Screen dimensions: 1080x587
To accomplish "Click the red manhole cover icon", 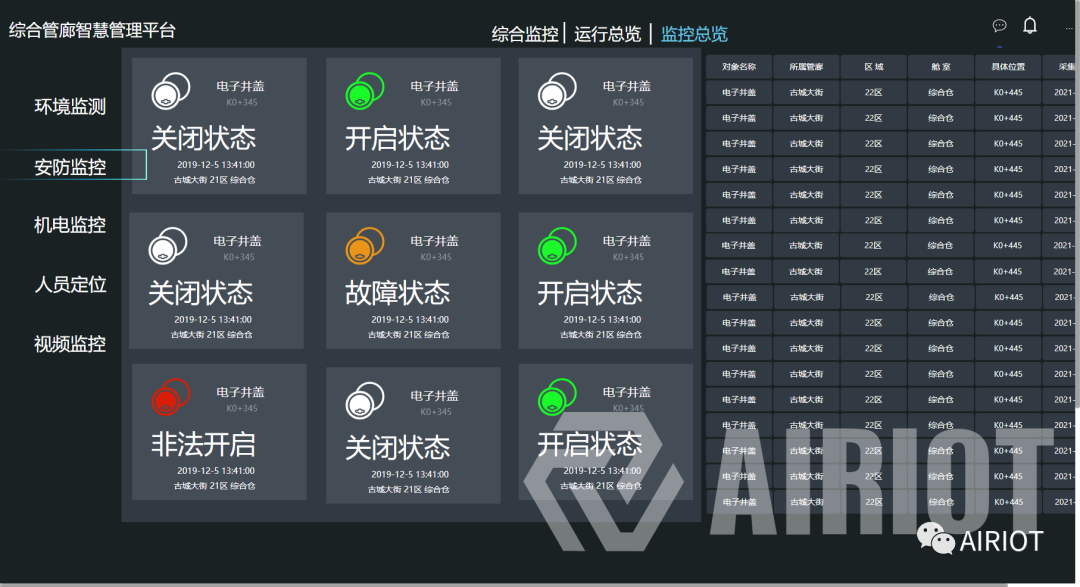I will coord(170,397).
